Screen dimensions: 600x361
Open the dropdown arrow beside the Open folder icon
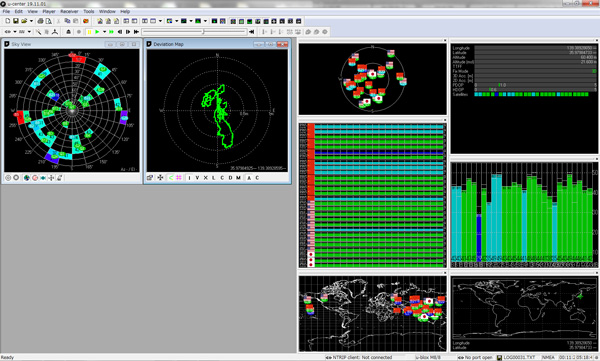click(x=31, y=21)
